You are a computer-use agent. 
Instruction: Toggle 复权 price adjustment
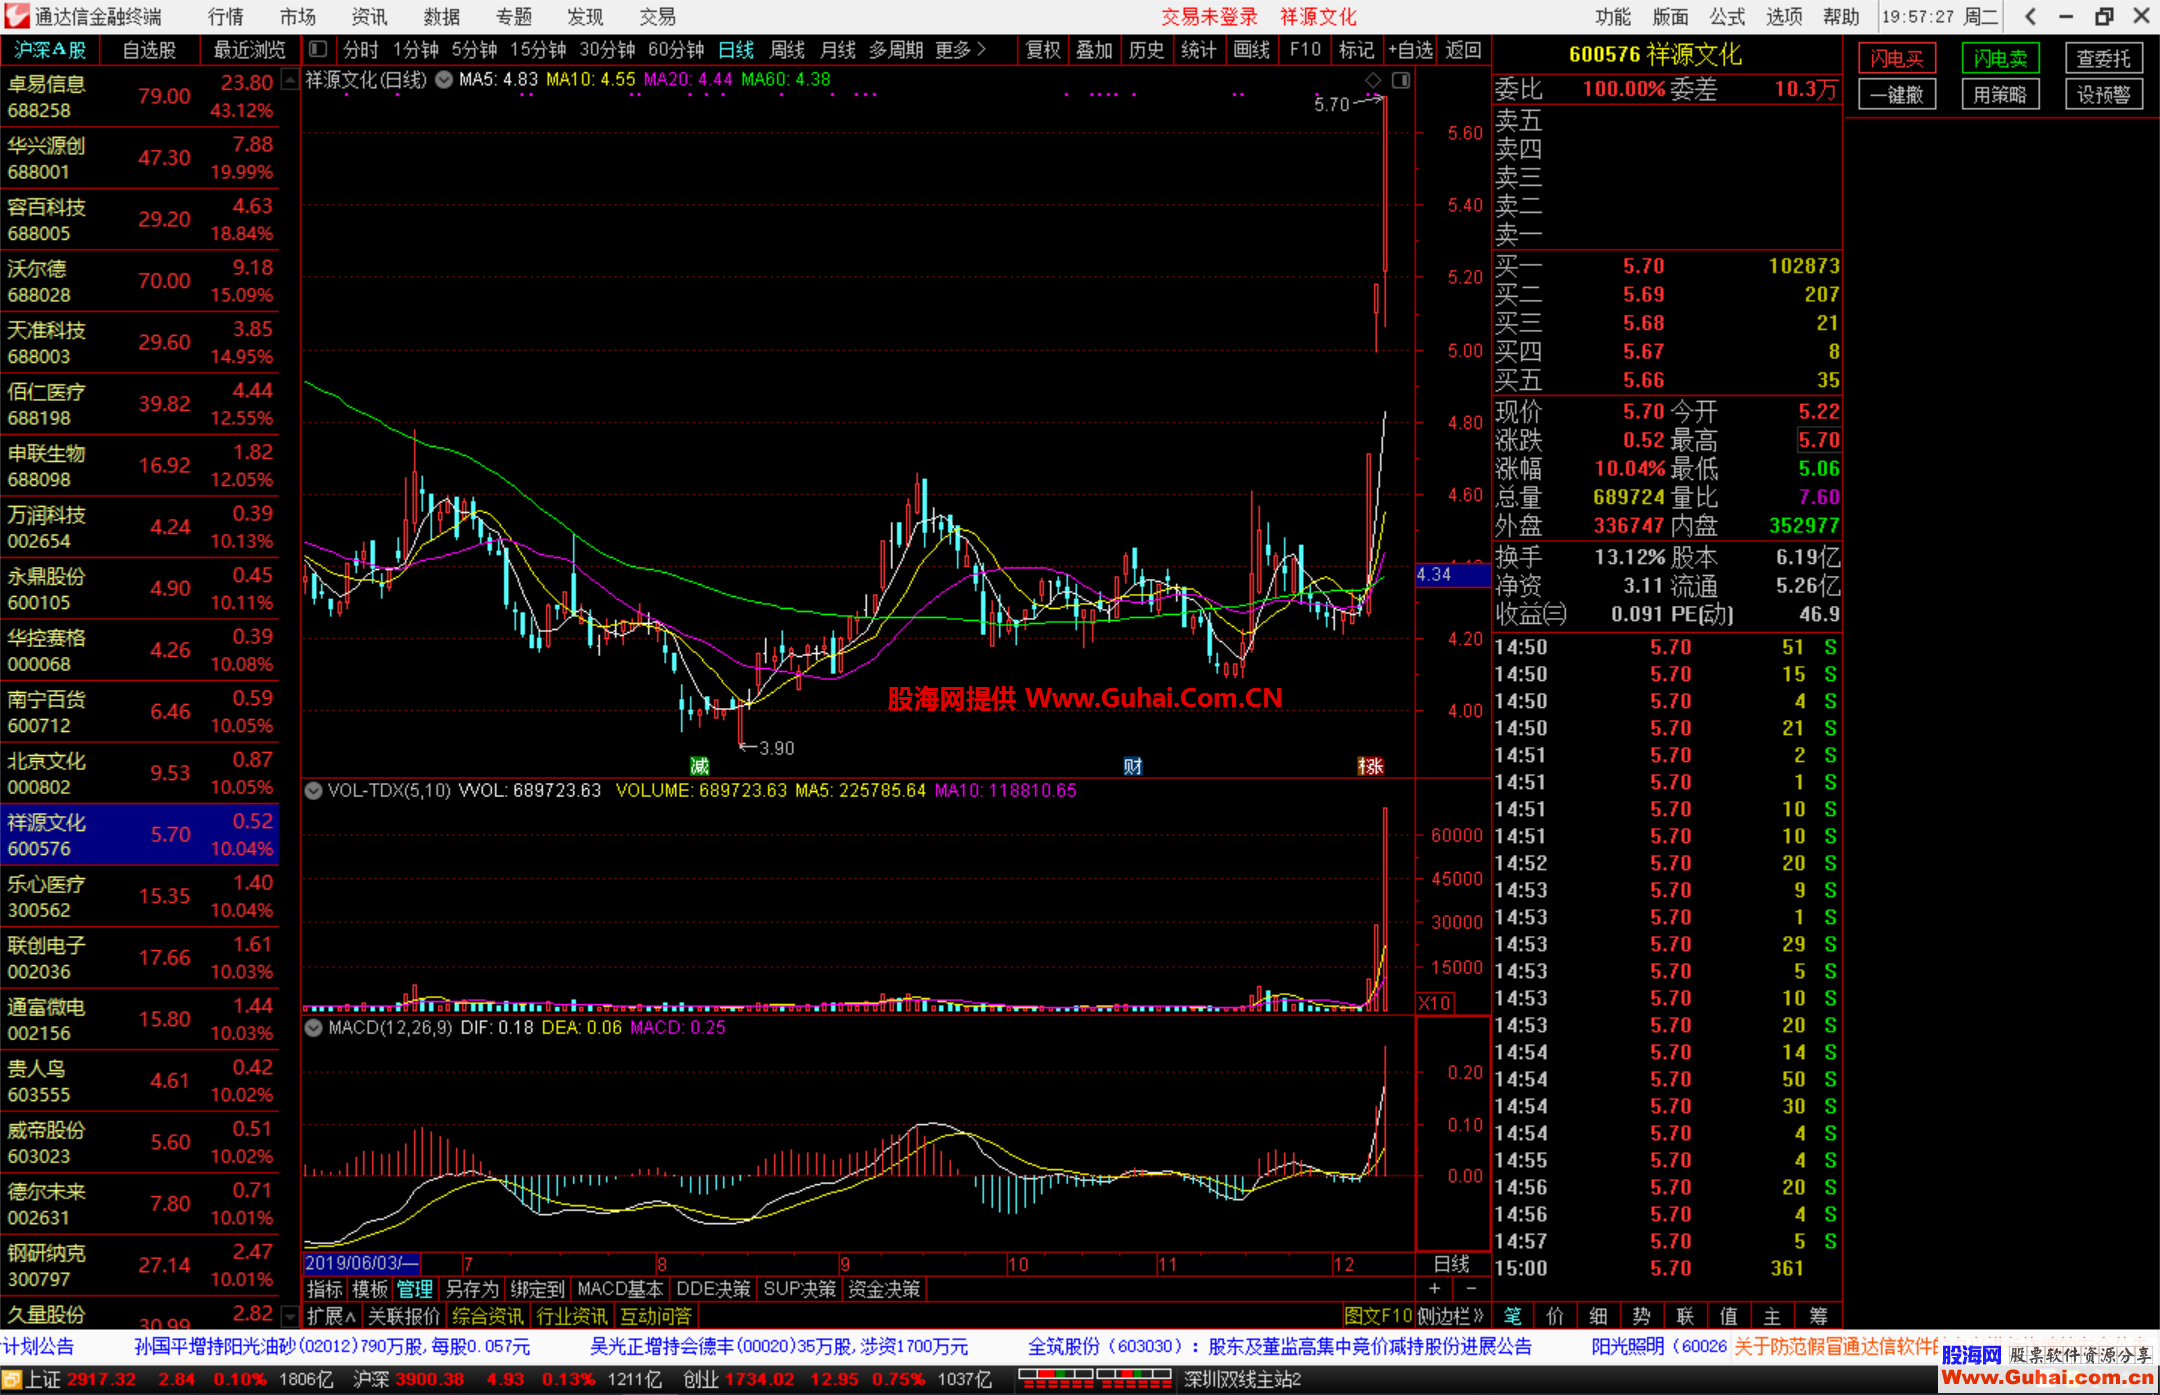[x=1043, y=49]
